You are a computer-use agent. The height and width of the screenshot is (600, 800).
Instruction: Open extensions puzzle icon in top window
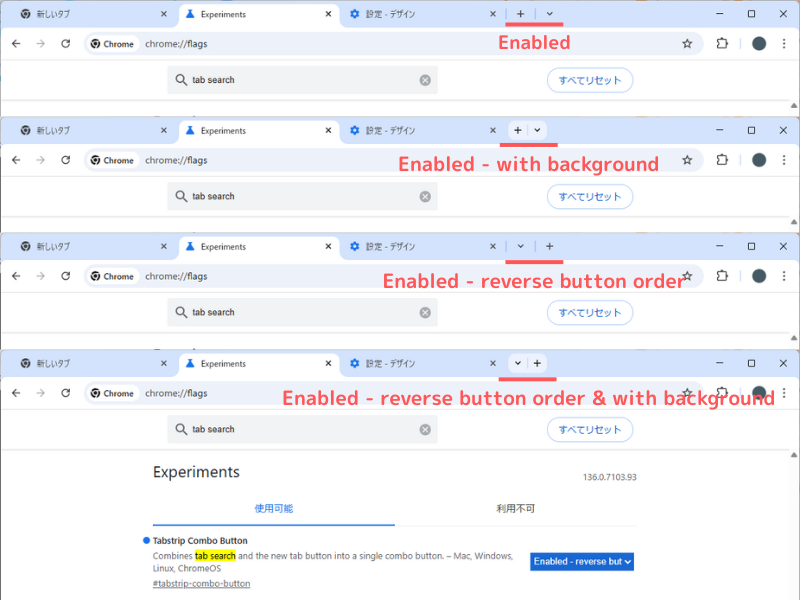[x=722, y=44]
